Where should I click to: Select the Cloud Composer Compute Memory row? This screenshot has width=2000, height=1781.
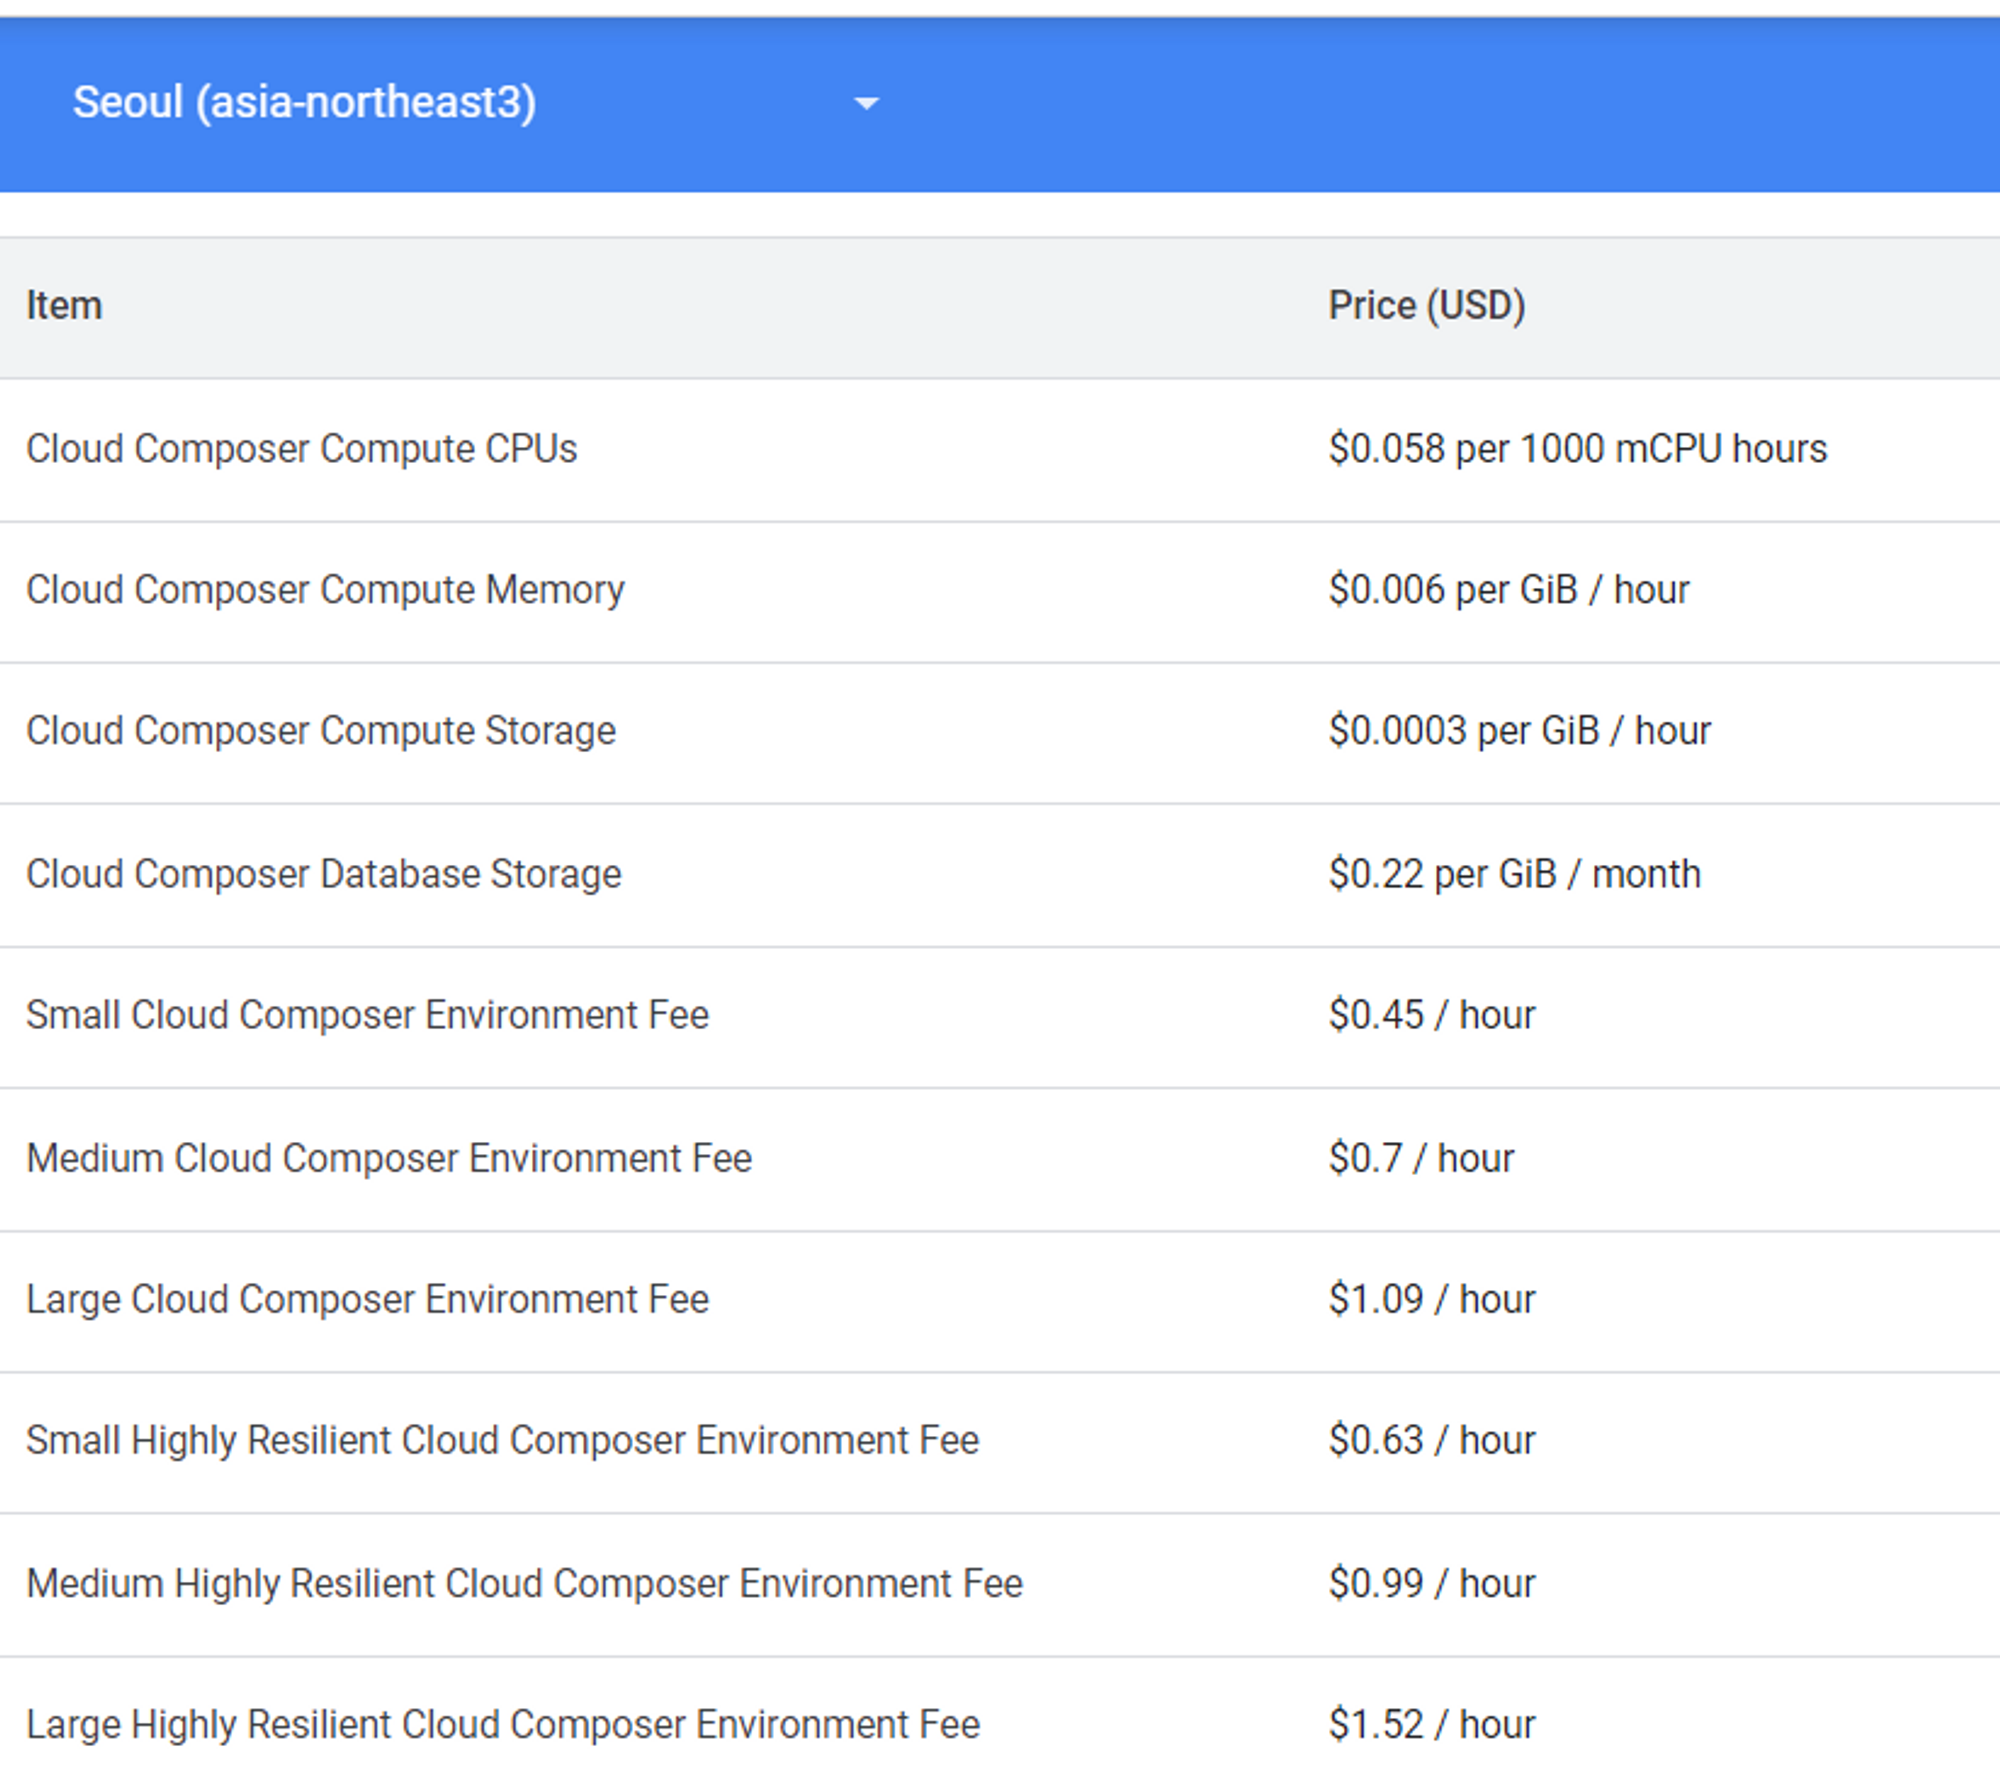(x=325, y=590)
